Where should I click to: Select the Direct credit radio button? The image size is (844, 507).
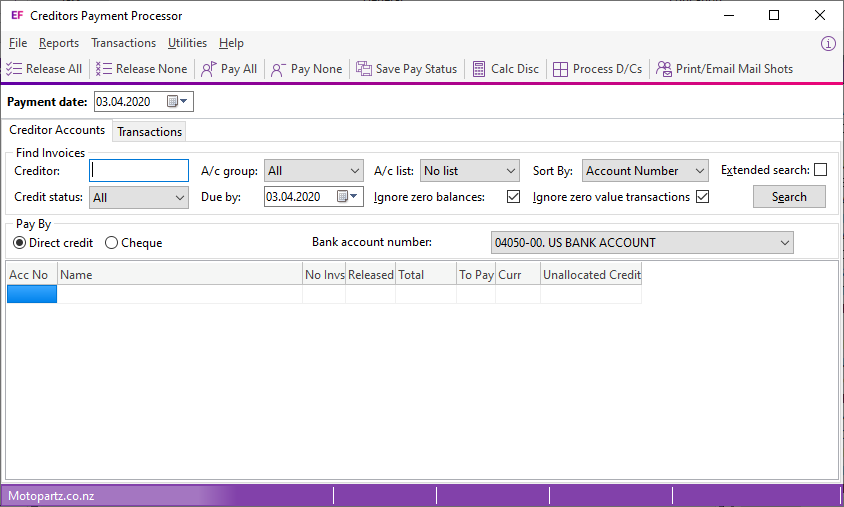click(x=19, y=243)
